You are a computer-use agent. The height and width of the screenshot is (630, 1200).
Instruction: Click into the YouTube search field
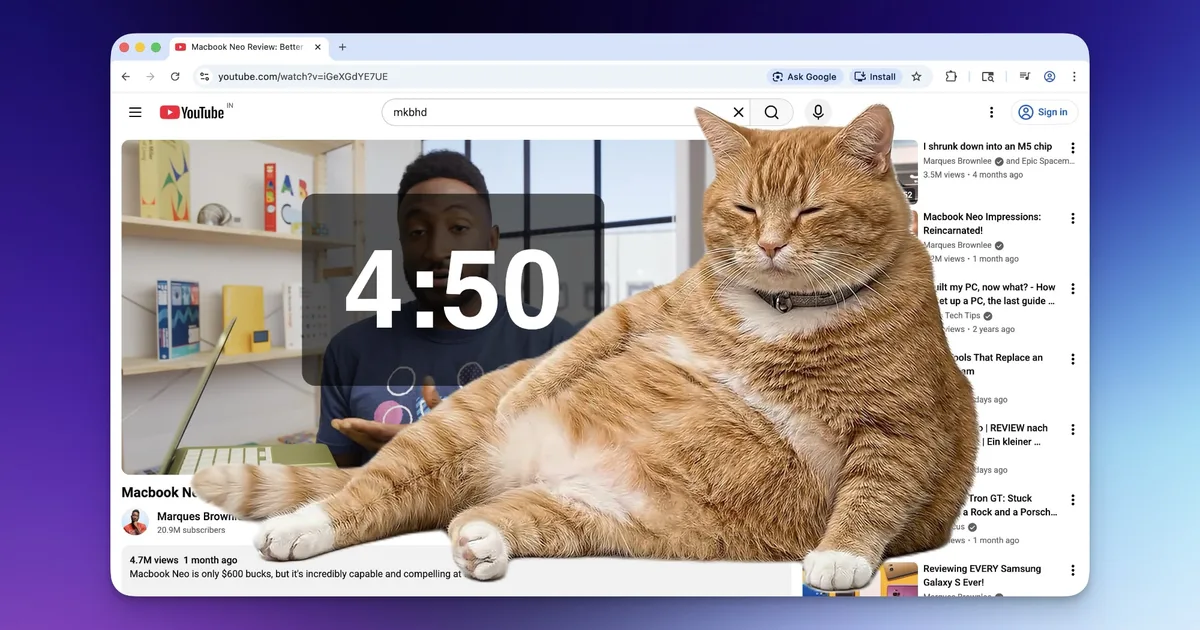(550, 113)
